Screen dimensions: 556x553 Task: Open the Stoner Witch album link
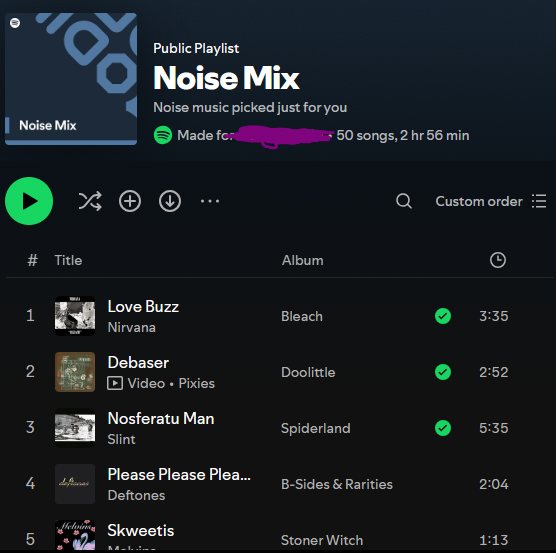pyautogui.click(x=322, y=540)
